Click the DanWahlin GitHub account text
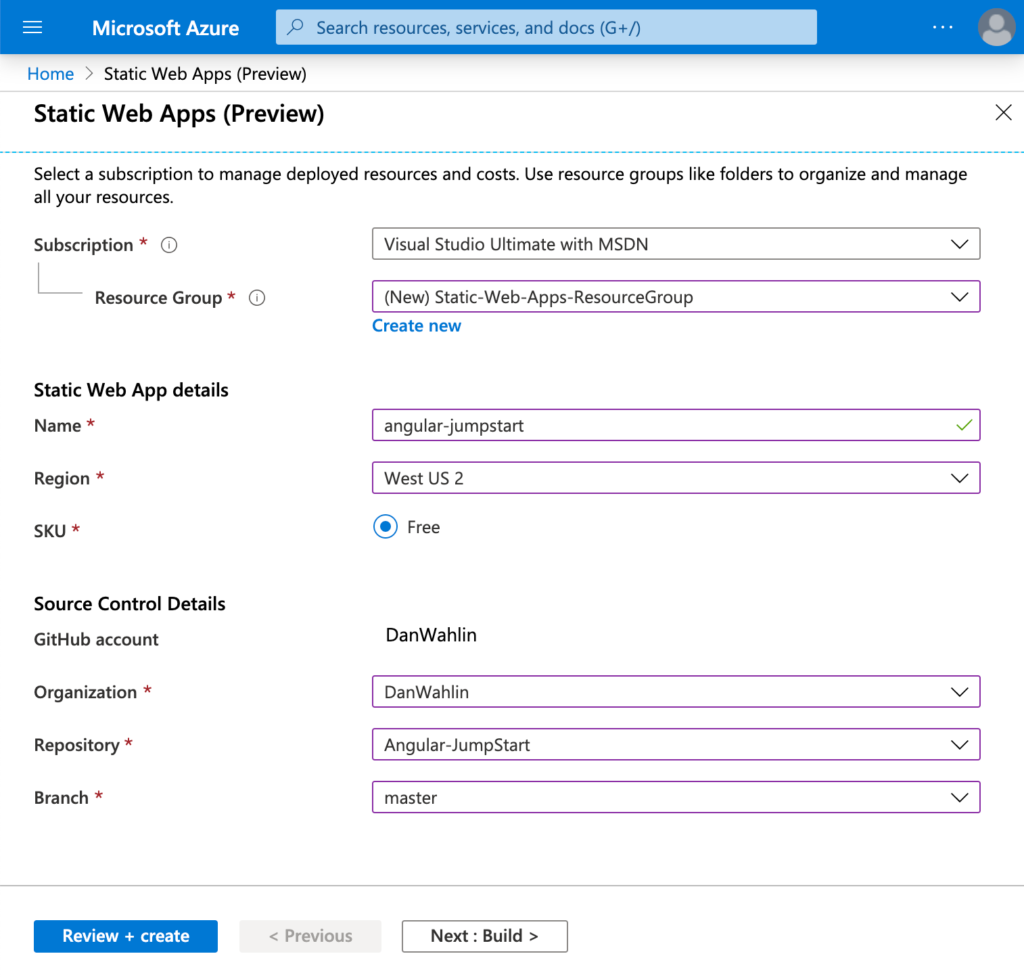The height and width of the screenshot is (977, 1024). click(x=431, y=635)
